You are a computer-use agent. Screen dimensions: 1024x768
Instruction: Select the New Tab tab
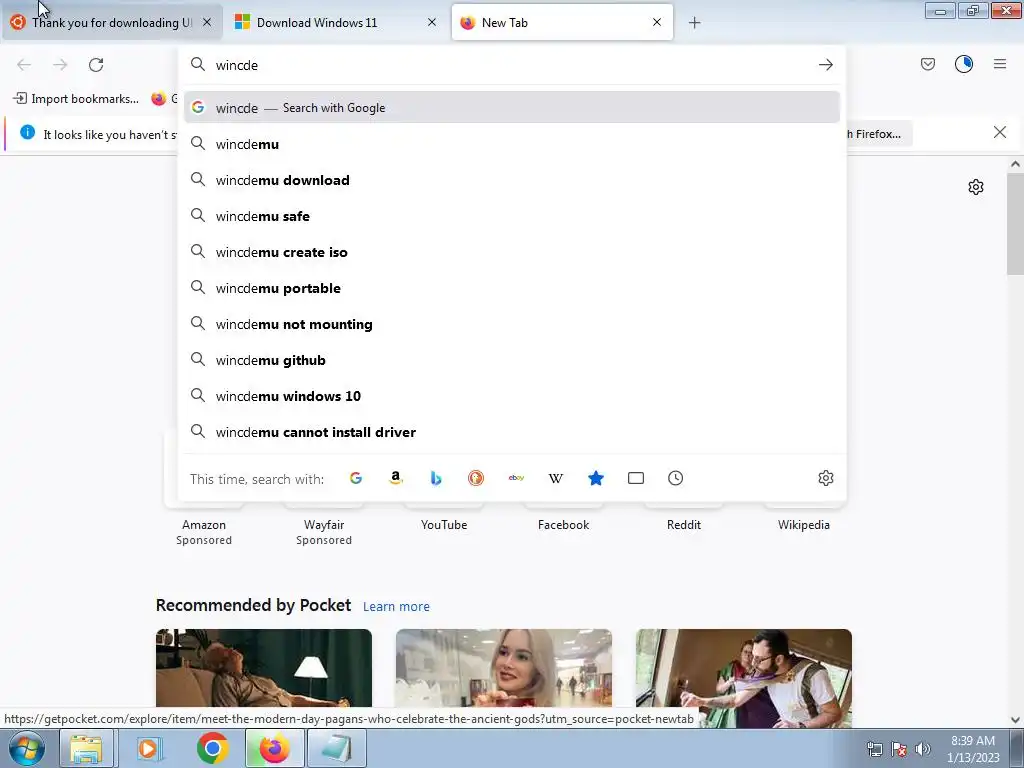[562, 23]
